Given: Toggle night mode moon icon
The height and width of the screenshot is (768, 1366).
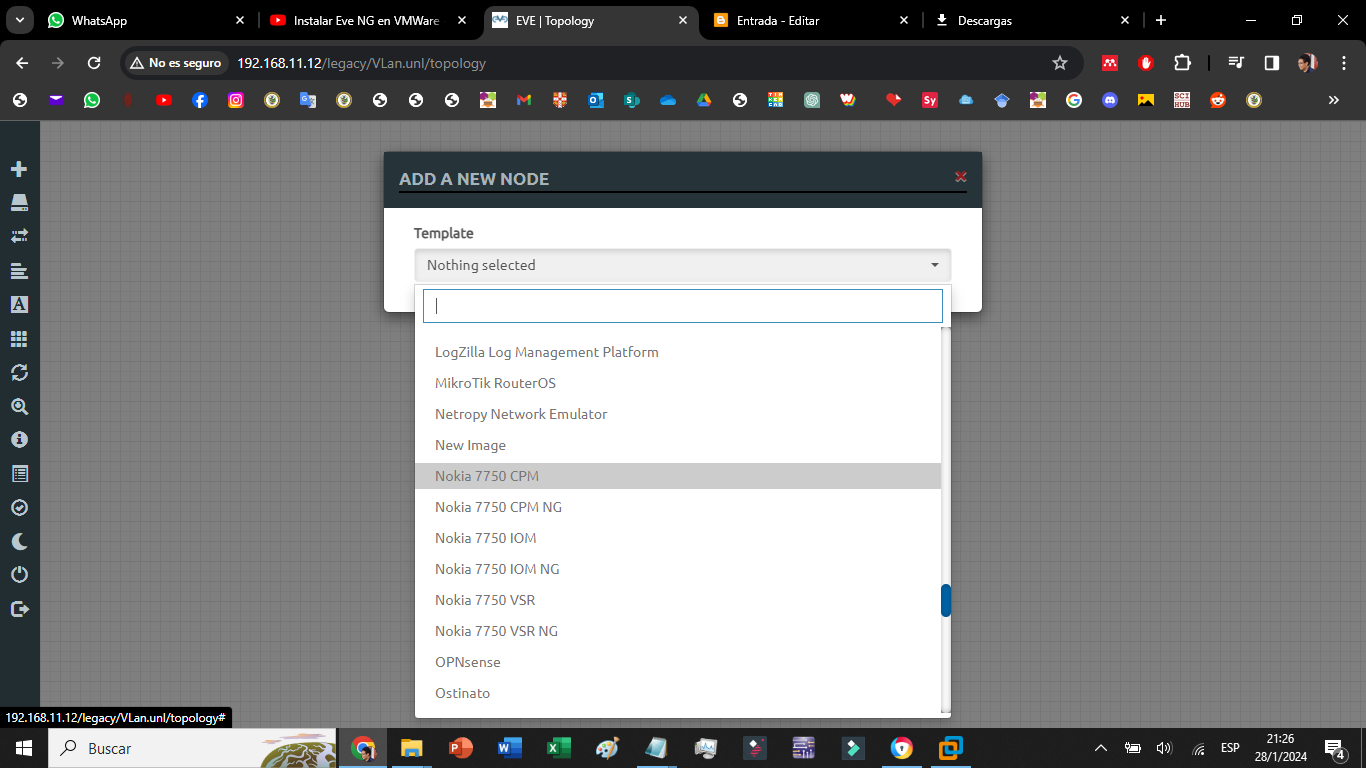Looking at the screenshot, I should [x=18, y=541].
